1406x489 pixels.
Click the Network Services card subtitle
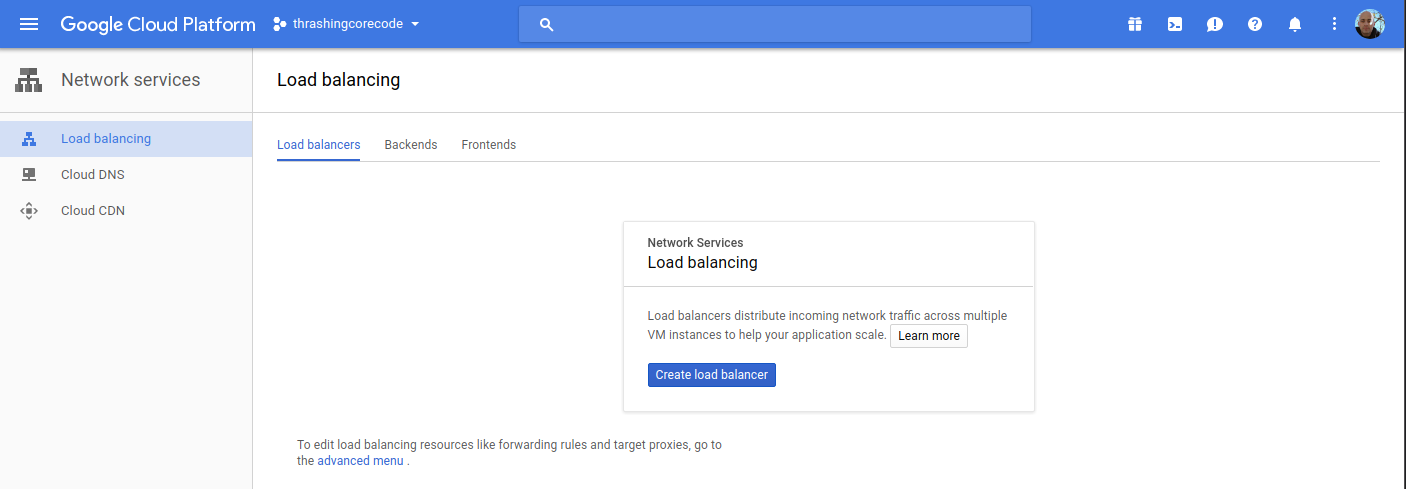[x=695, y=243]
